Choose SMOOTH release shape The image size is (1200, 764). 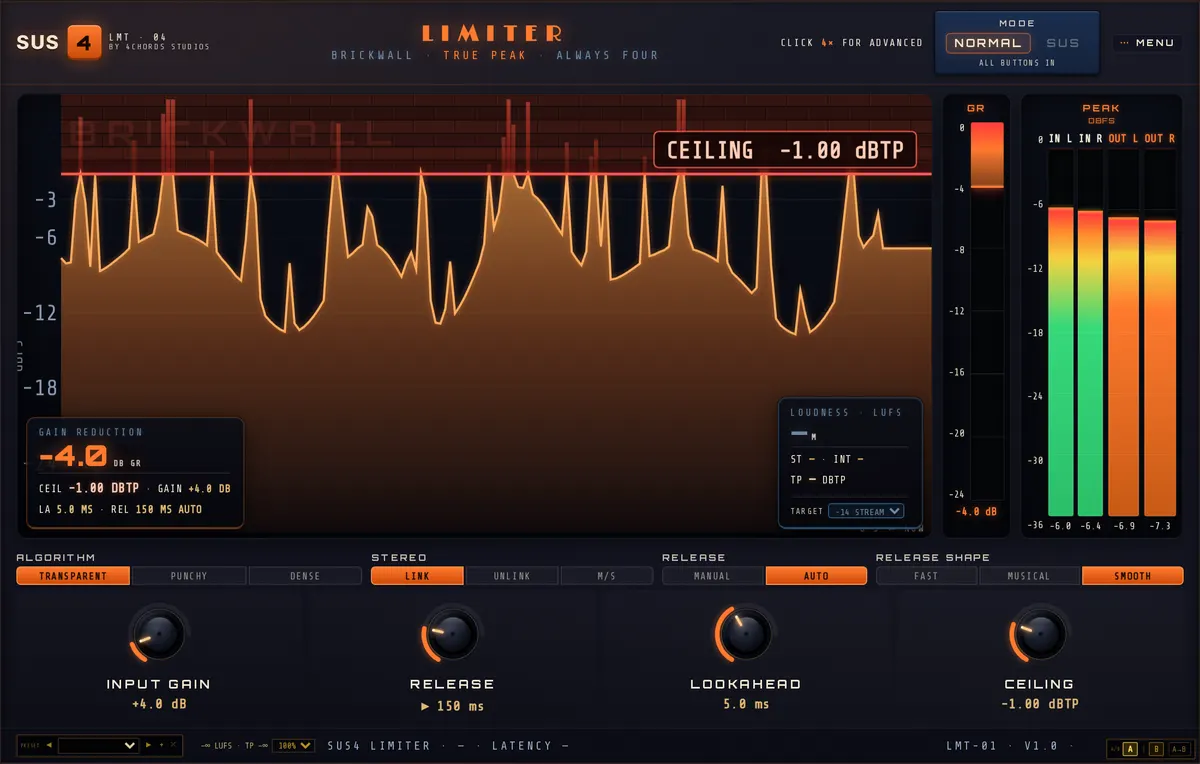point(1133,576)
